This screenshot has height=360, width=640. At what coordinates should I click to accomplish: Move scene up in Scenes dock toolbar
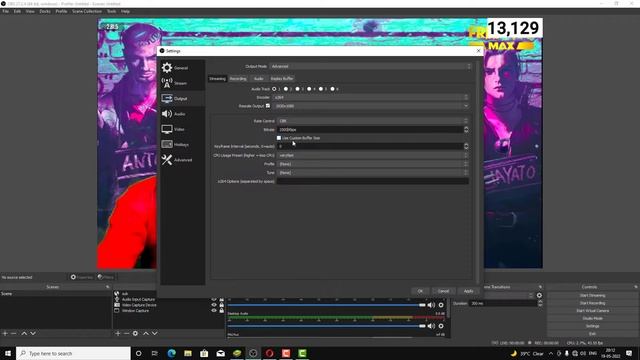[24, 333]
